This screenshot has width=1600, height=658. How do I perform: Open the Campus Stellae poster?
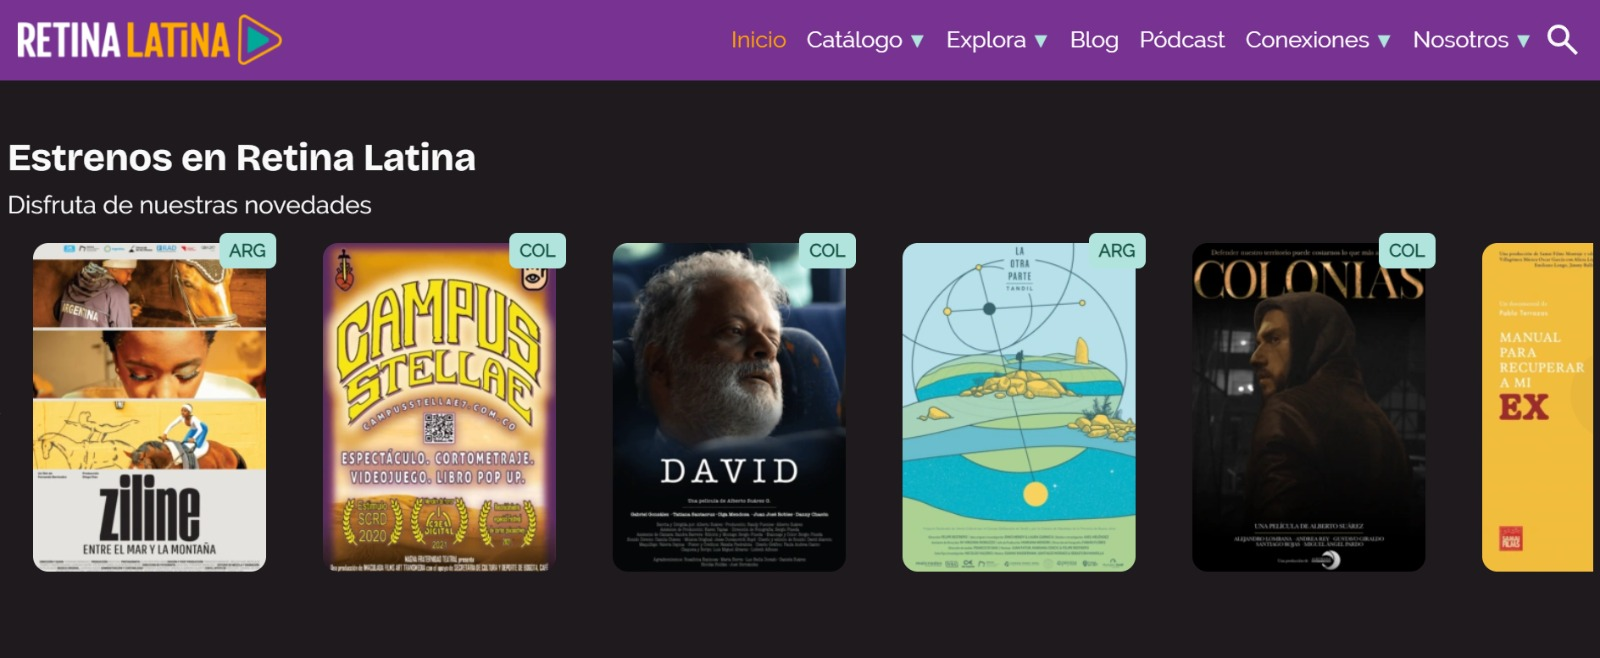[439, 407]
